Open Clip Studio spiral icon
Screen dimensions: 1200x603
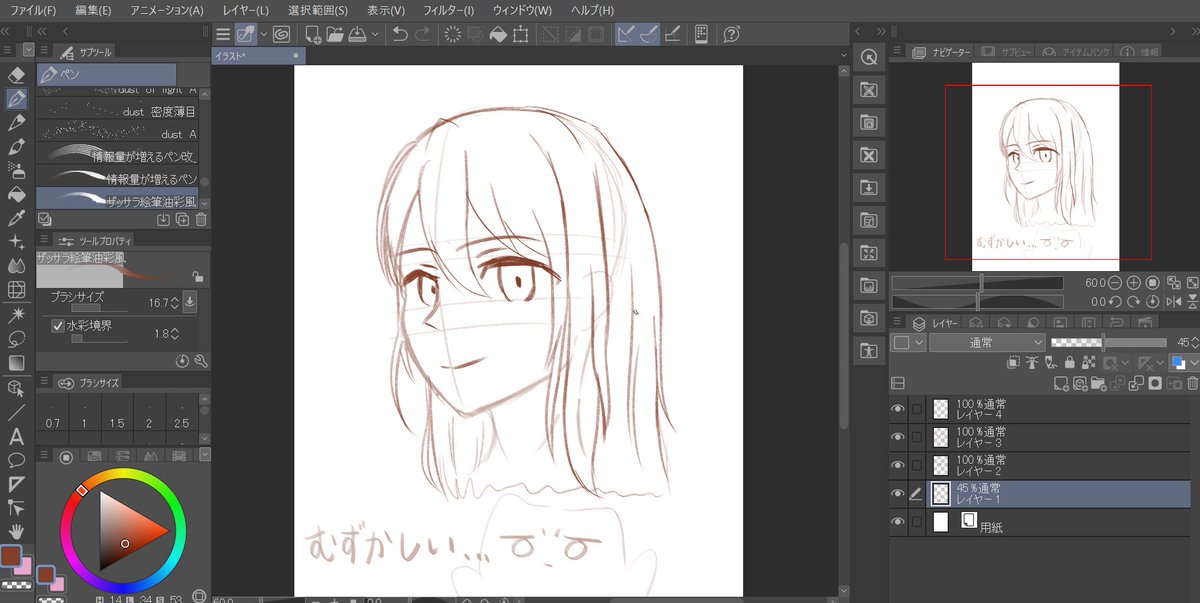click(282, 34)
